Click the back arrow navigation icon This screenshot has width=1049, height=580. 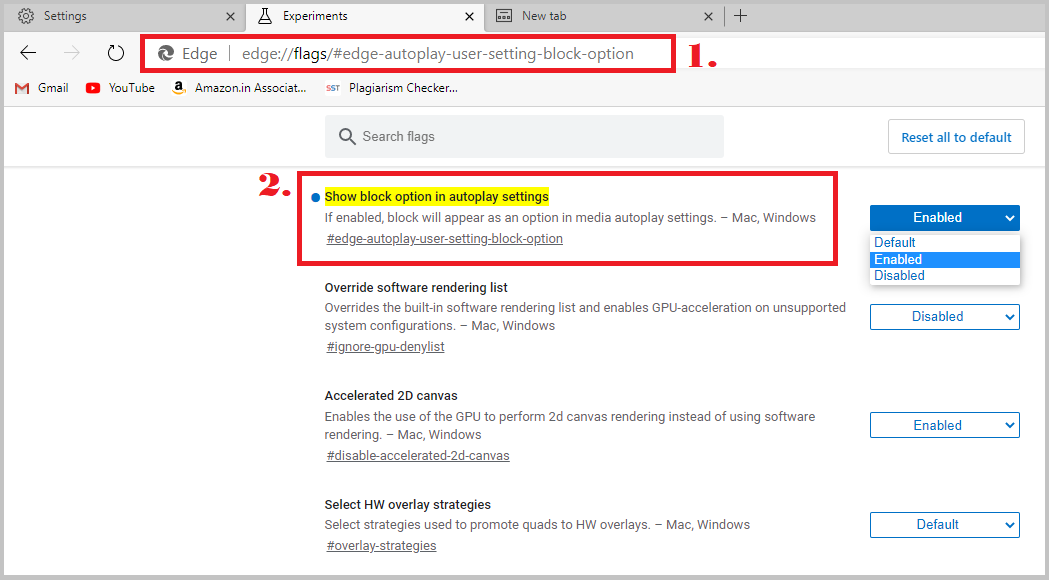(27, 53)
